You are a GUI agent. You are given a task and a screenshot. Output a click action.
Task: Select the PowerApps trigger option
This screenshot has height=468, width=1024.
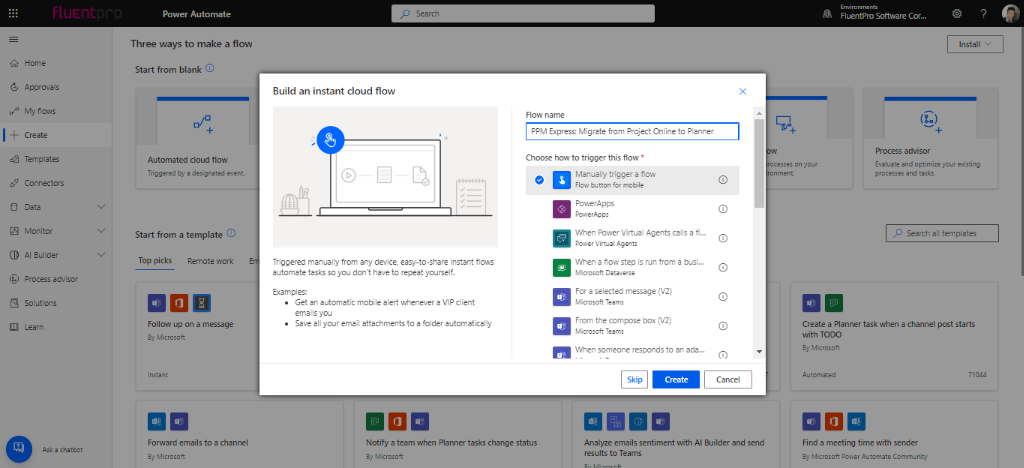click(x=632, y=209)
